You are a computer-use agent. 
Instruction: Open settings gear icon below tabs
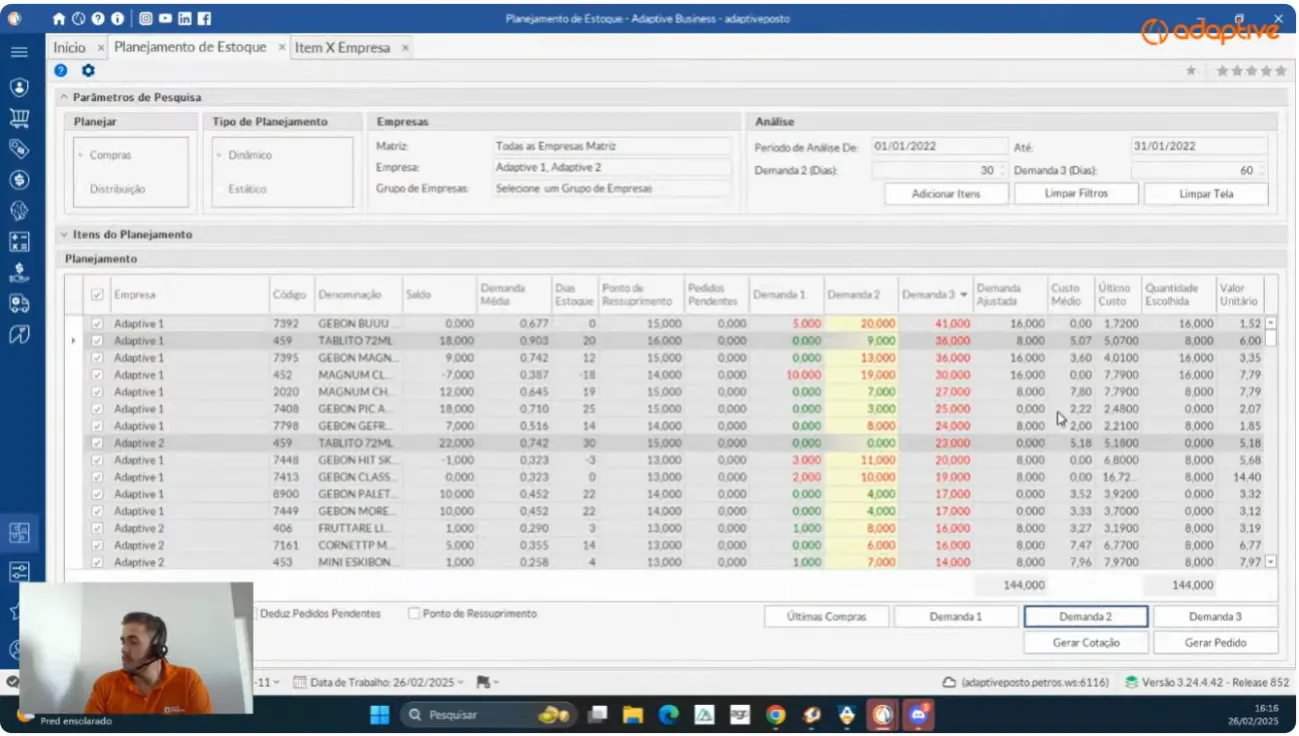88,71
